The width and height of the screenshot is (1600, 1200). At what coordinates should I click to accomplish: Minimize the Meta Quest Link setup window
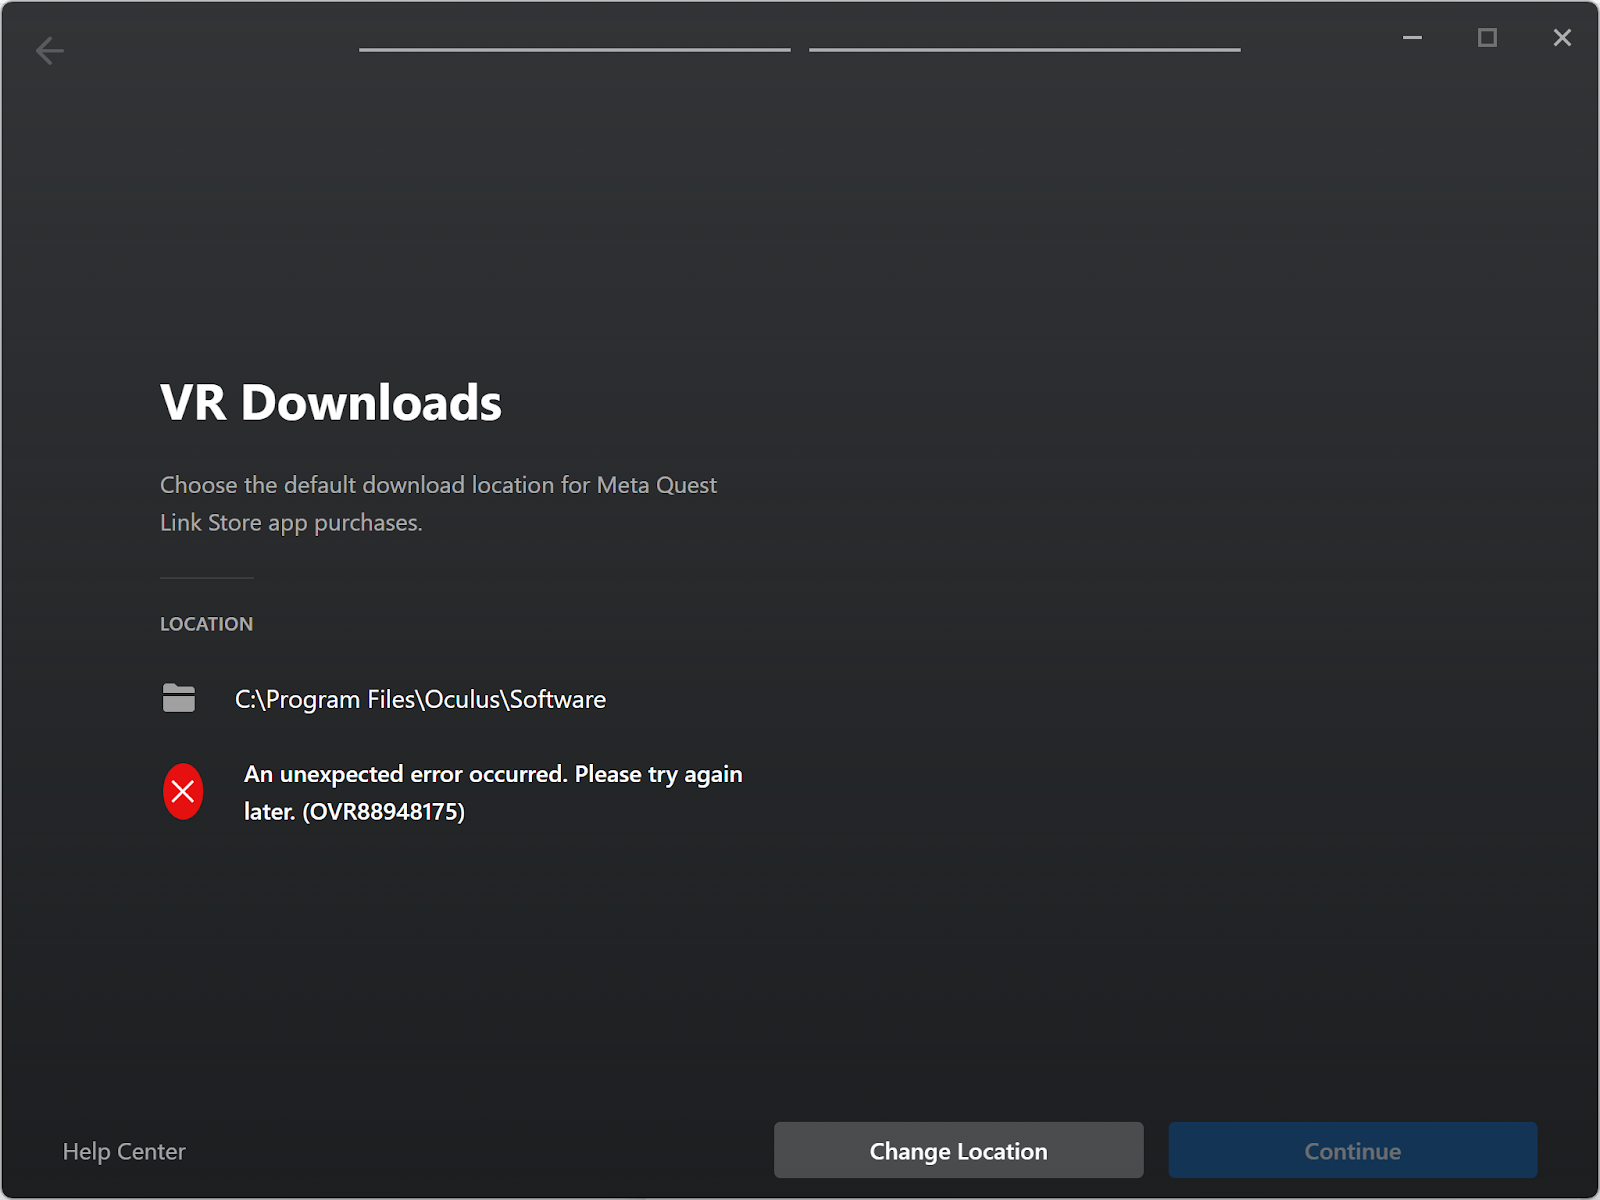(1412, 38)
